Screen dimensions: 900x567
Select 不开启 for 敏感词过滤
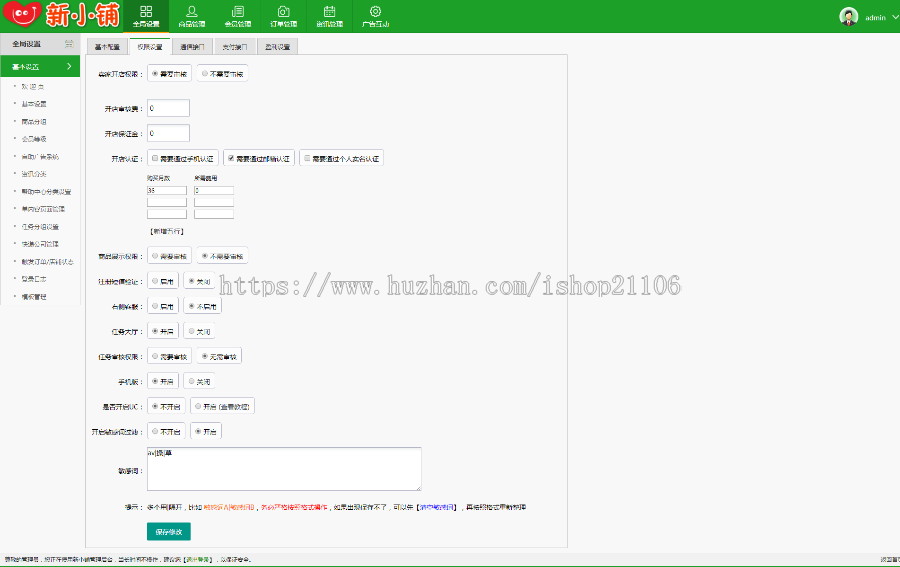[x=155, y=431]
